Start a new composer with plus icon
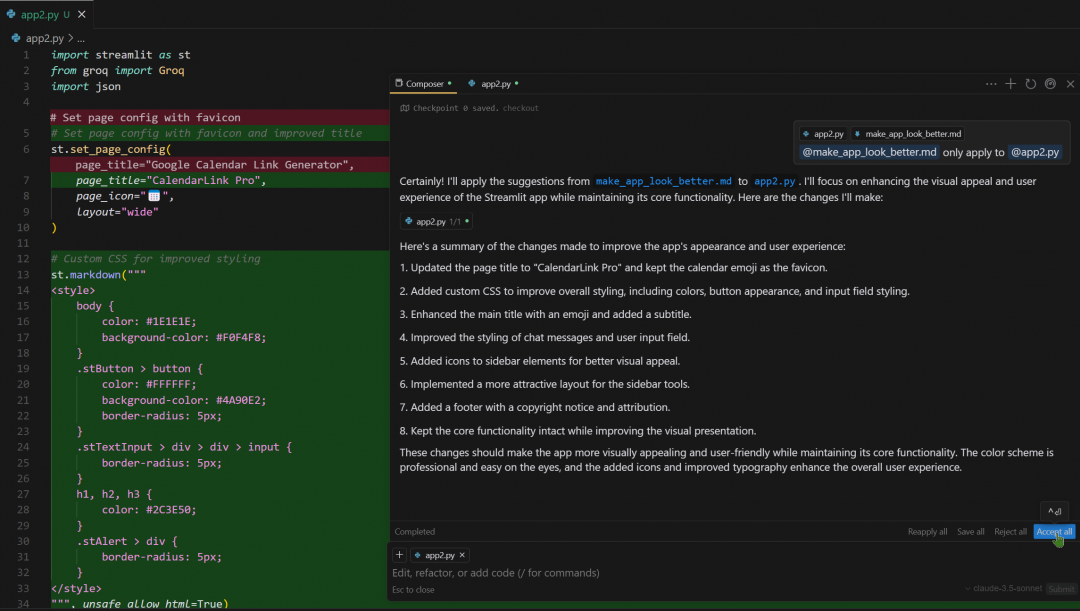Screen dimensions: 1080x611 click(x=1010, y=84)
